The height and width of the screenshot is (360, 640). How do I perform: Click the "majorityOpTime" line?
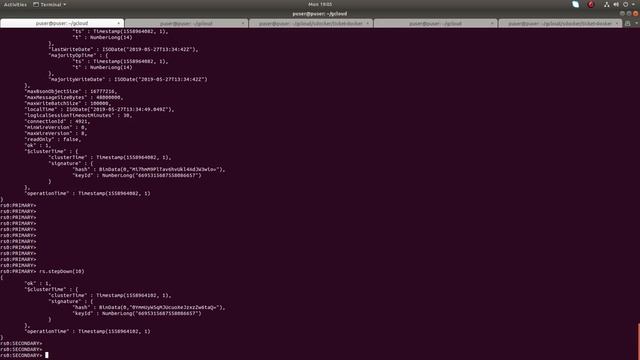coord(78,55)
